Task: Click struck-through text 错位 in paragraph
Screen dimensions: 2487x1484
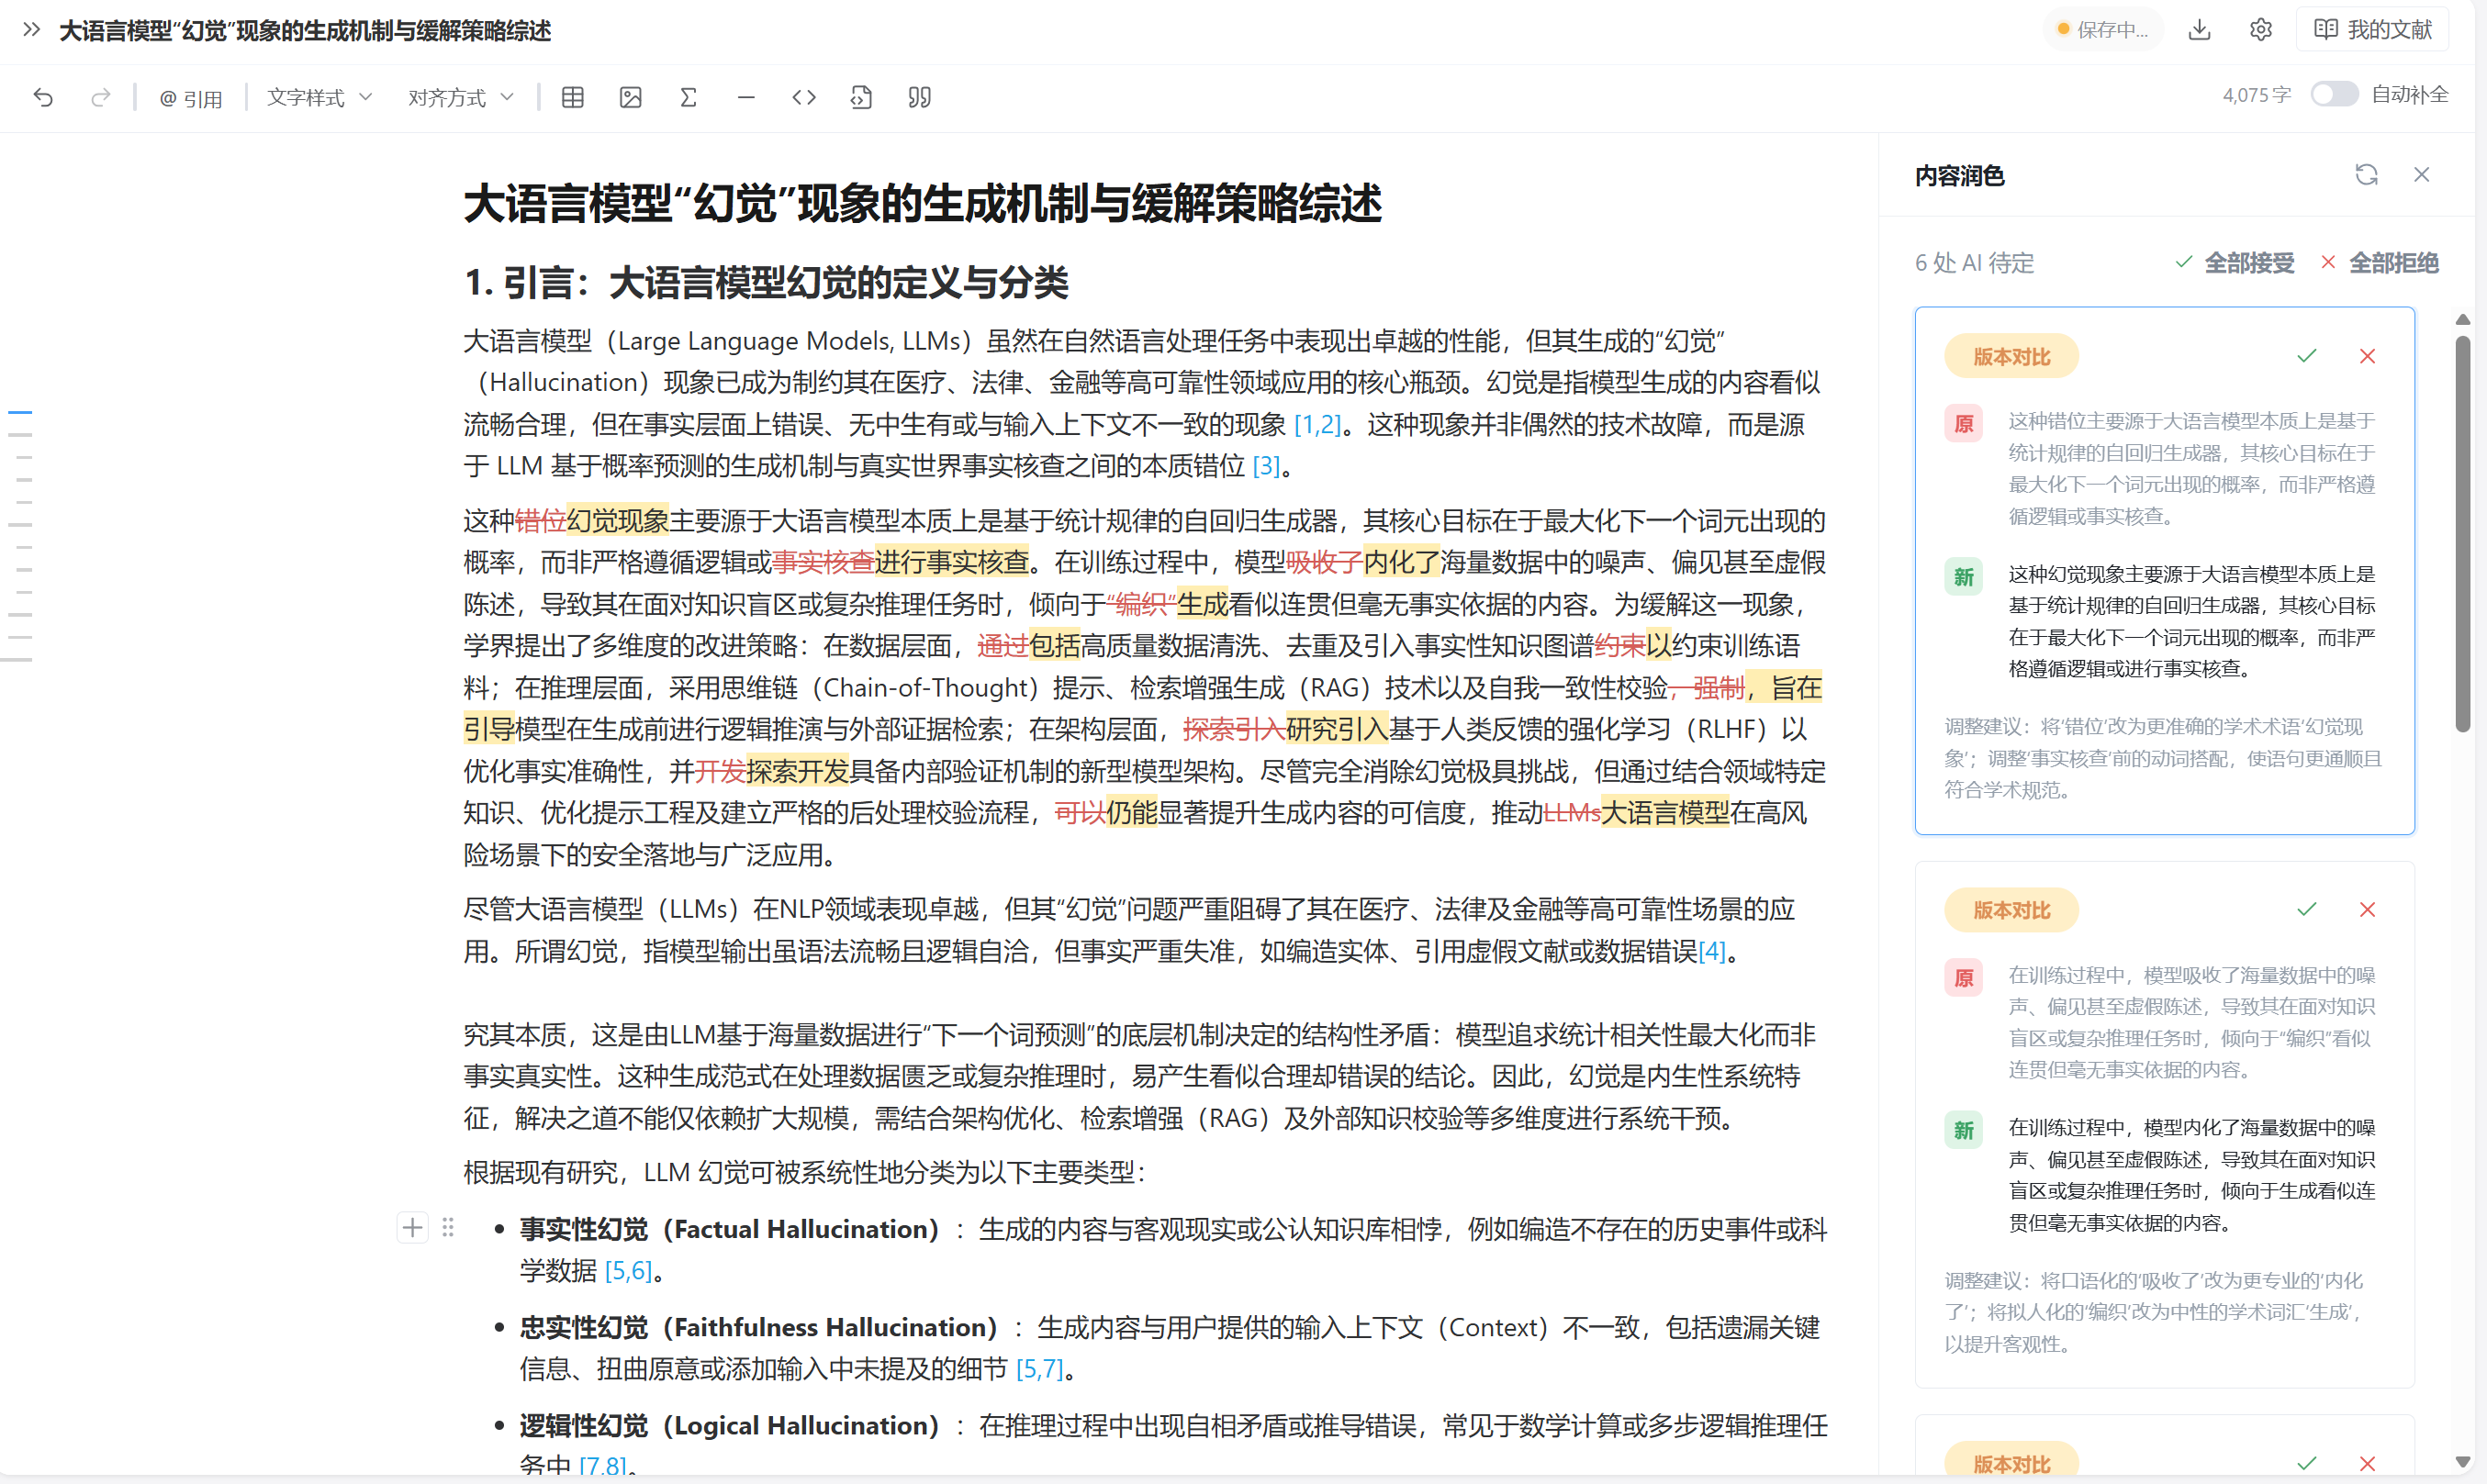Action: (x=540, y=521)
